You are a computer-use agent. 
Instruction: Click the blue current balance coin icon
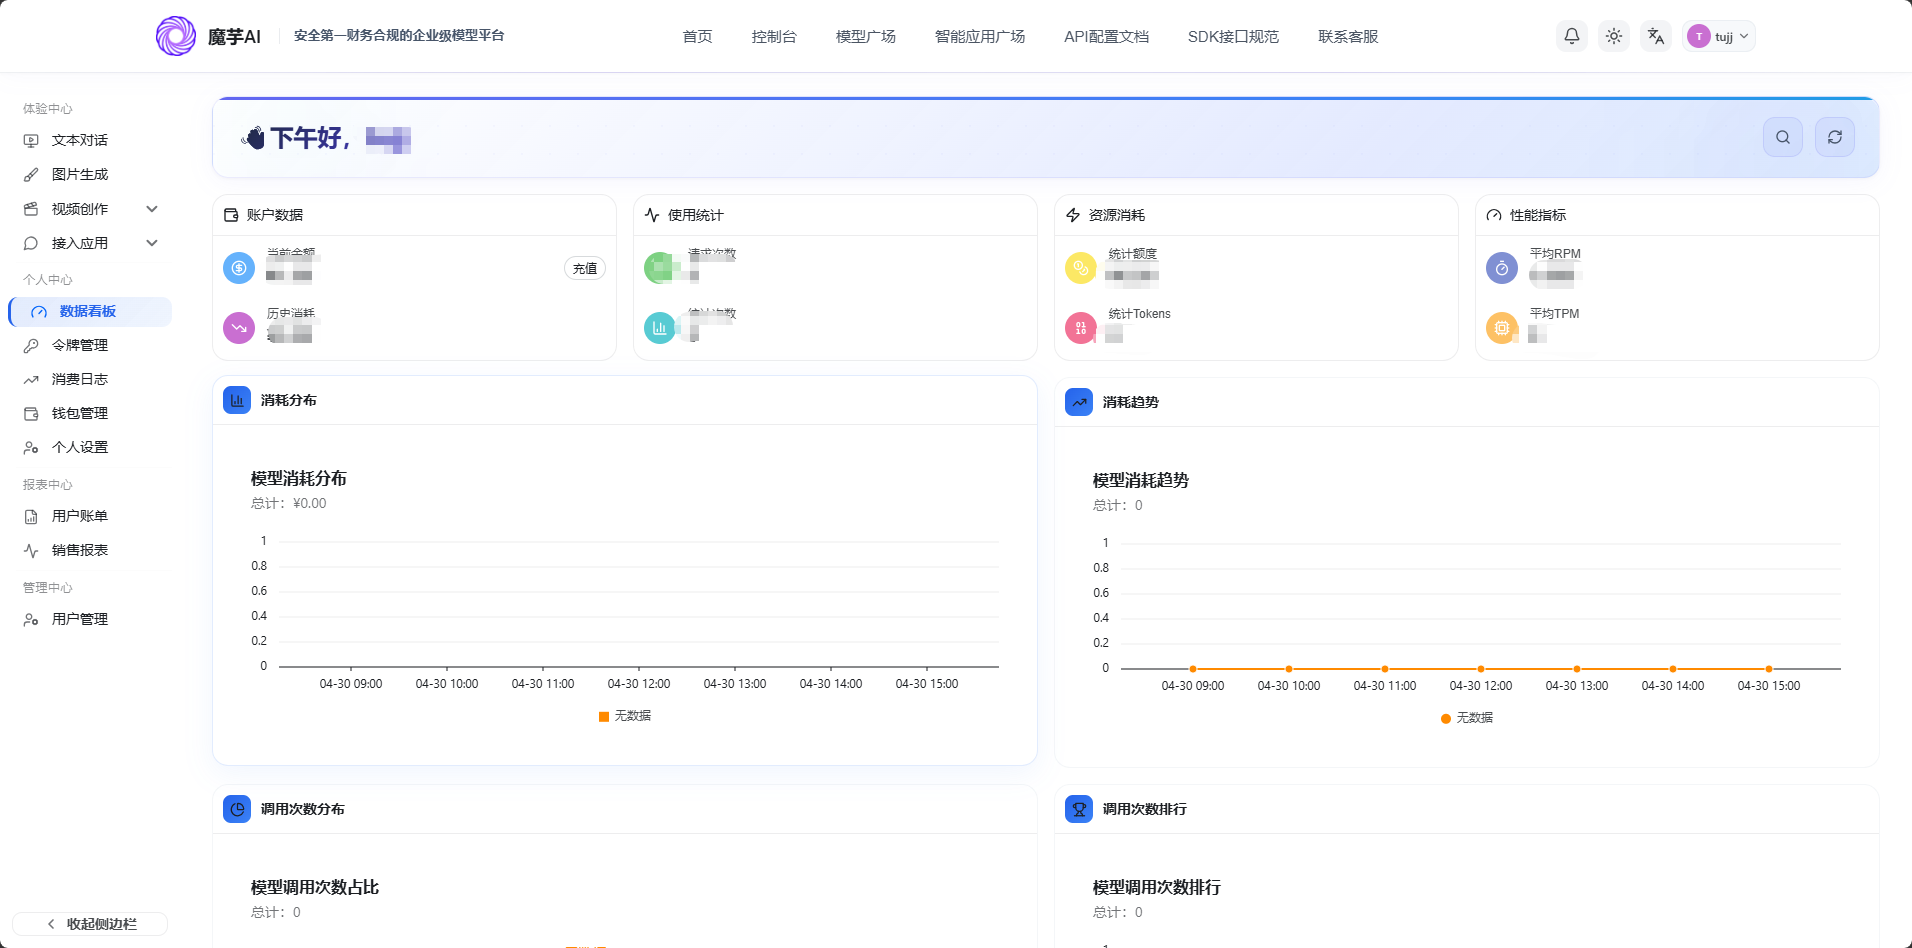click(x=239, y=268)
